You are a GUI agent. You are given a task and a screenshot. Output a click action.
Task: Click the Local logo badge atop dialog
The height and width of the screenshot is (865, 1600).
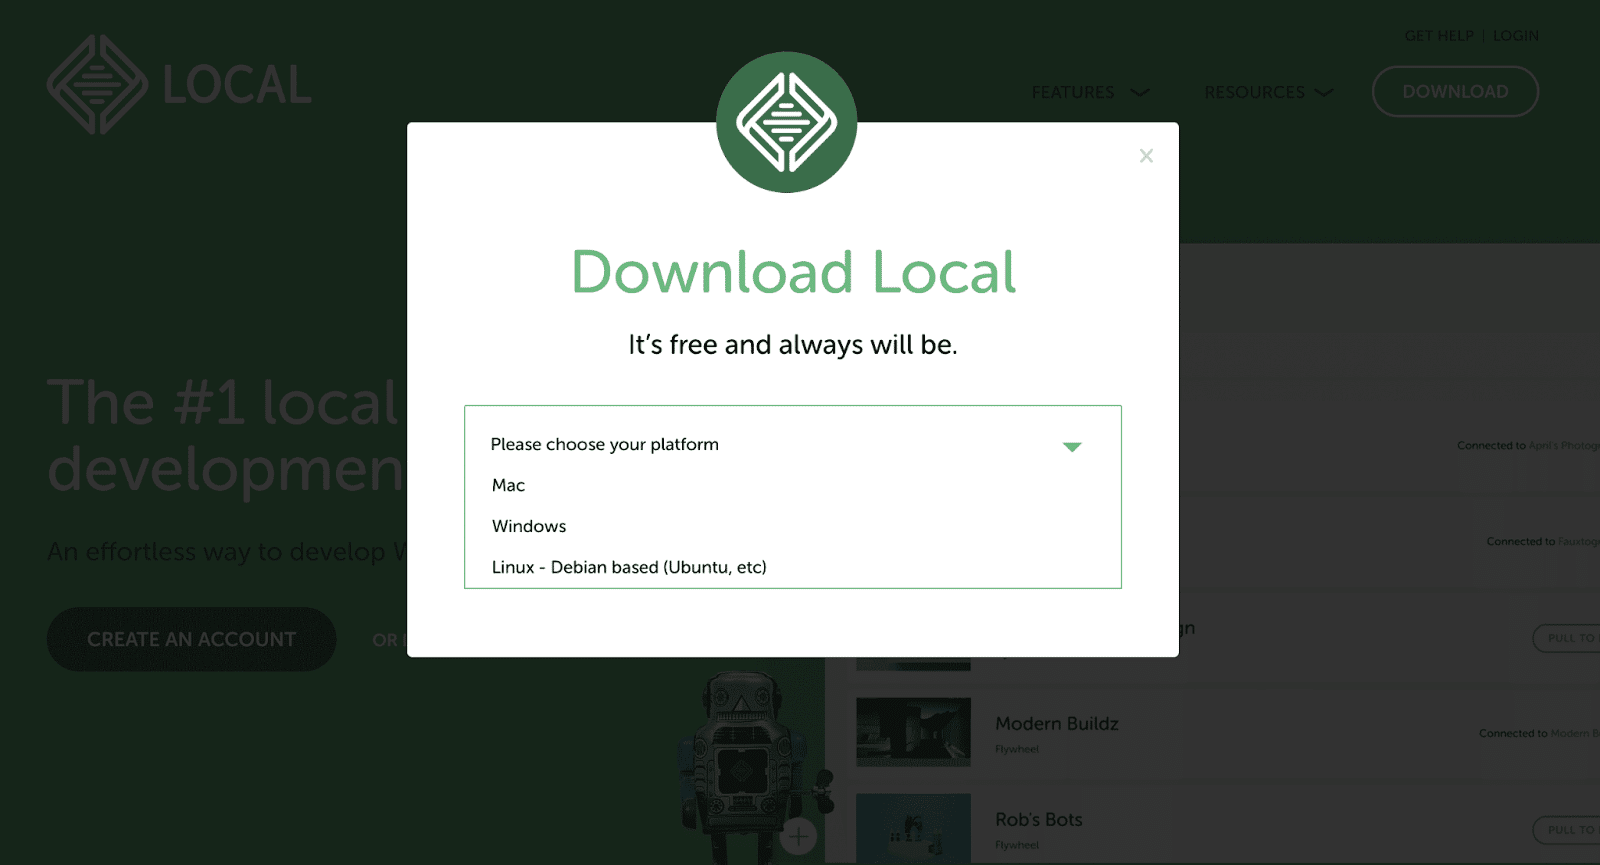(x=787, y=122)
